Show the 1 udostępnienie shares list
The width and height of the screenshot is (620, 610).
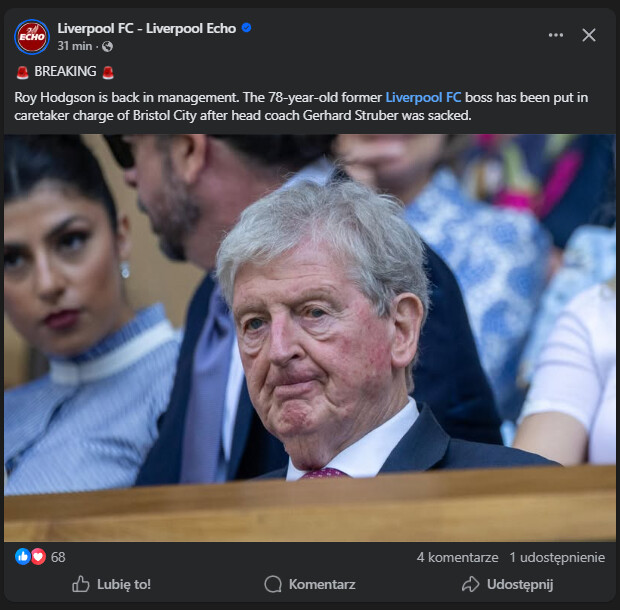[x=557, y=557]
